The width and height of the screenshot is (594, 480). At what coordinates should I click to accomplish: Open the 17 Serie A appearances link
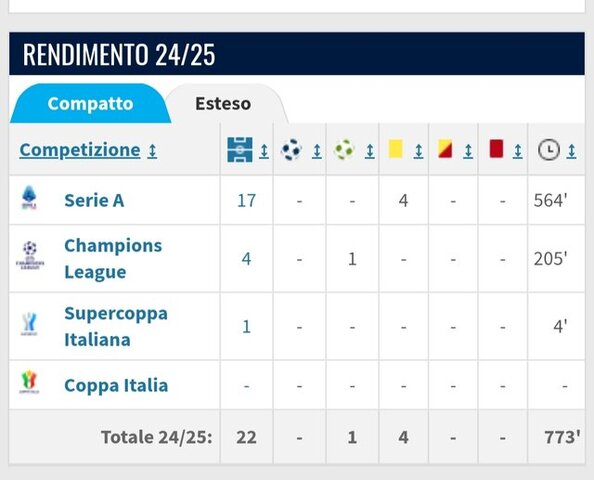point(246,200)
